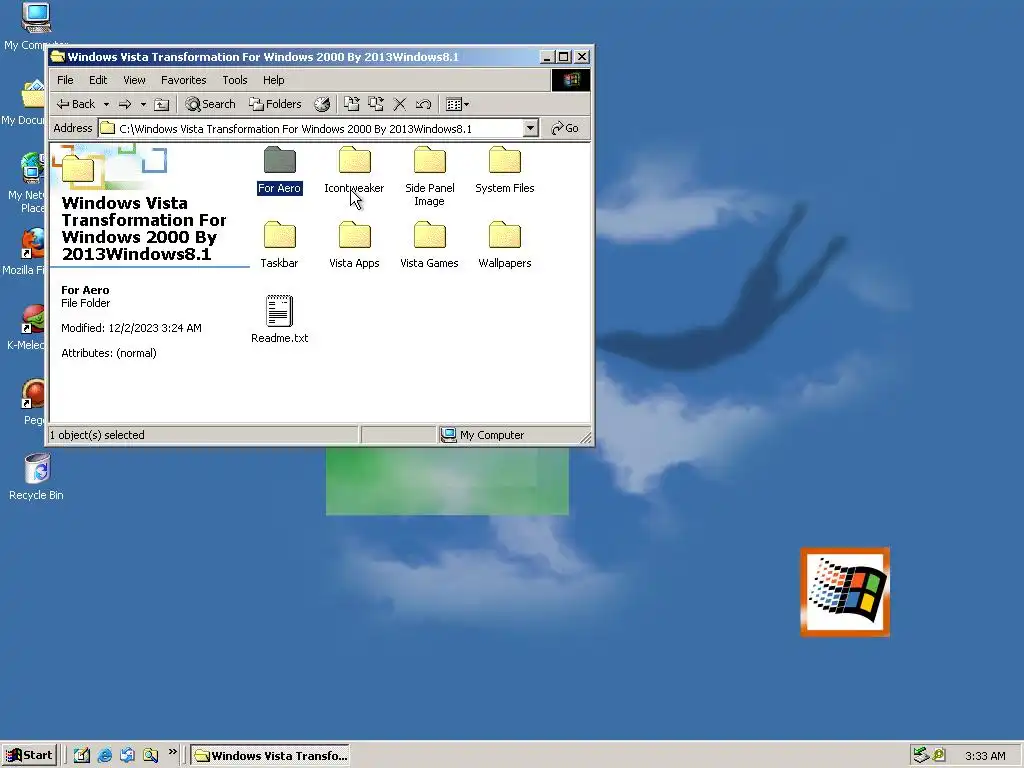
Task: Click the folder search quick launch icon
Action: 151,756
